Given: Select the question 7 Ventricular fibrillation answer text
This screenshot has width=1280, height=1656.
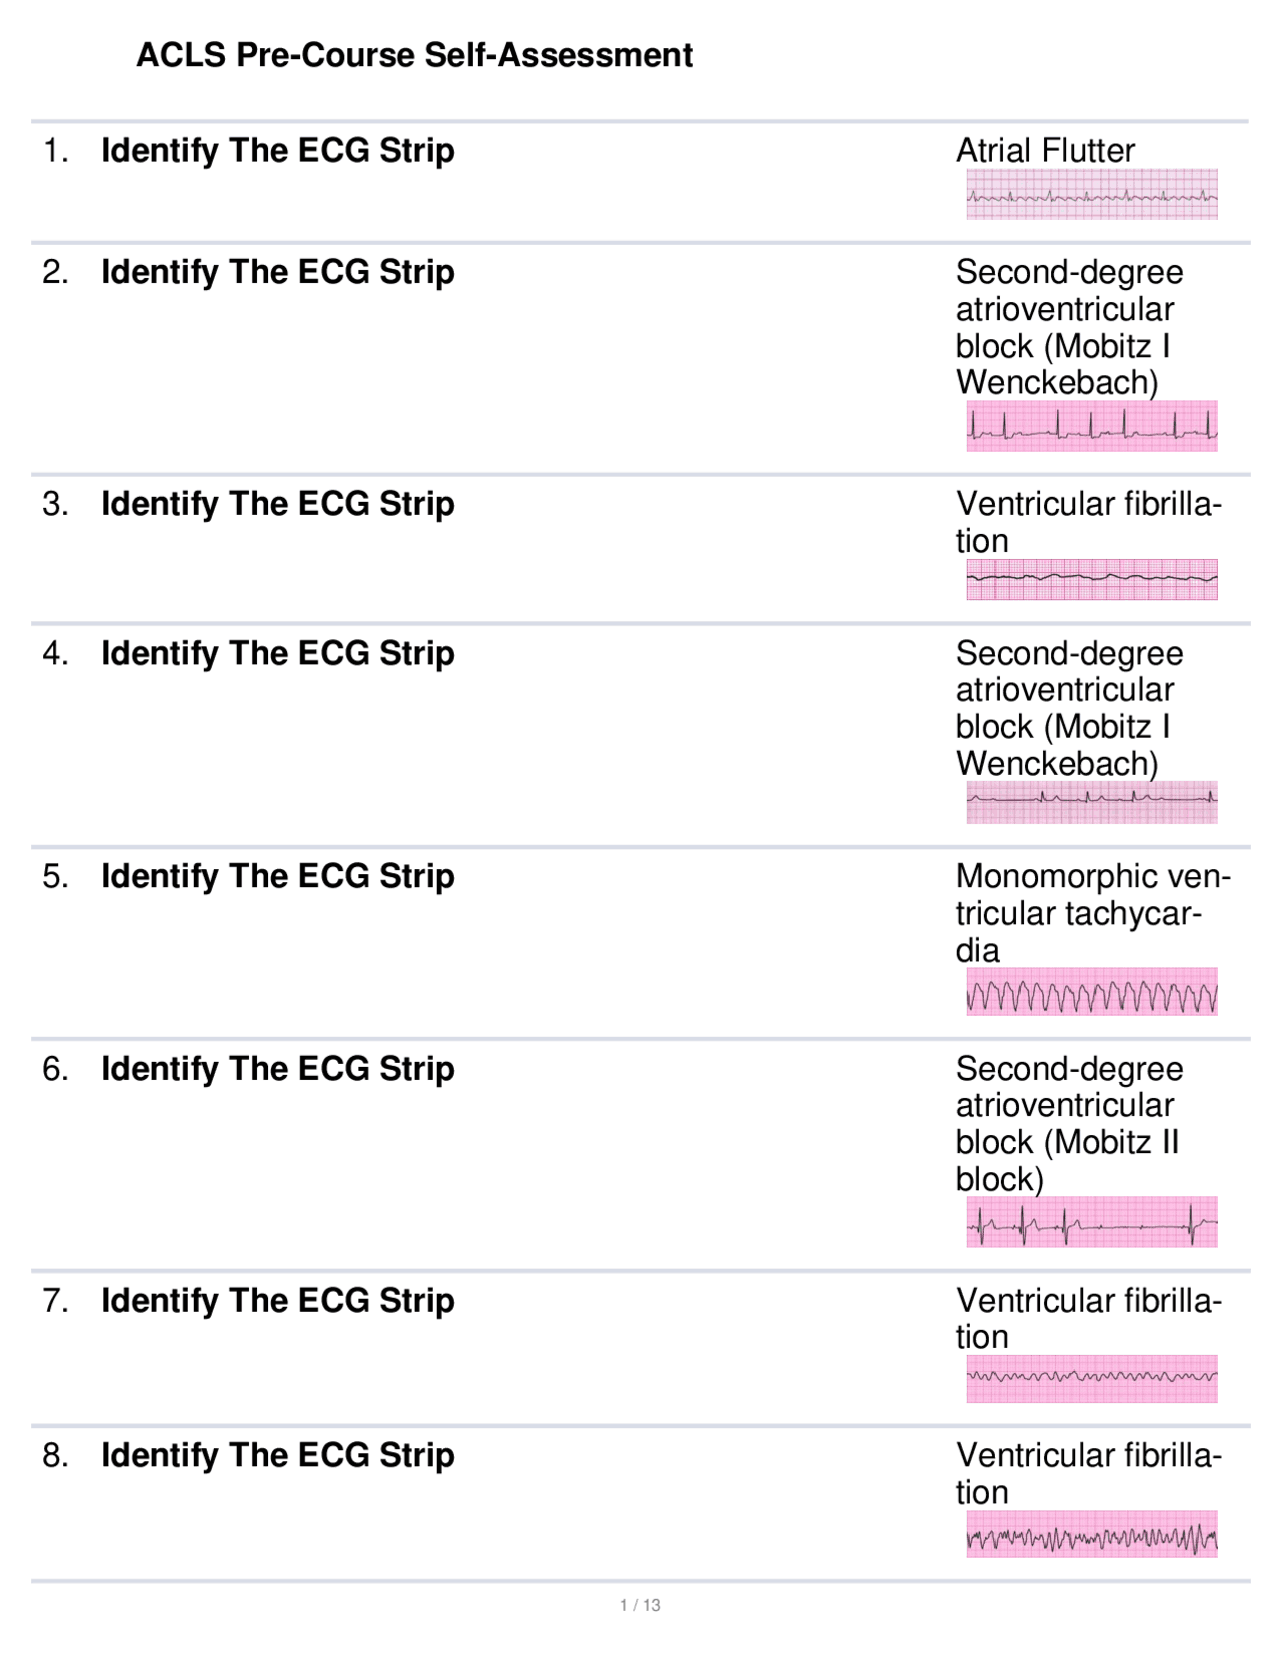Looking at the screenshot, I should [x=1087, y=1319].
